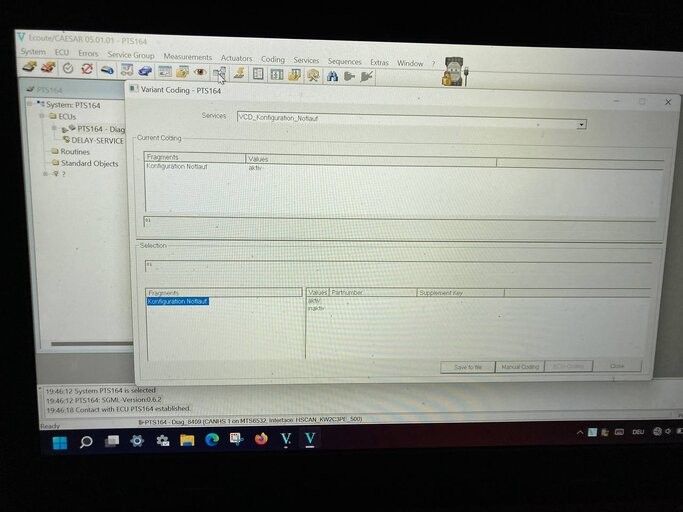The height and width of the screenshot is (512, 683).
Task: Open the Window menu
Action: (410, 63)
